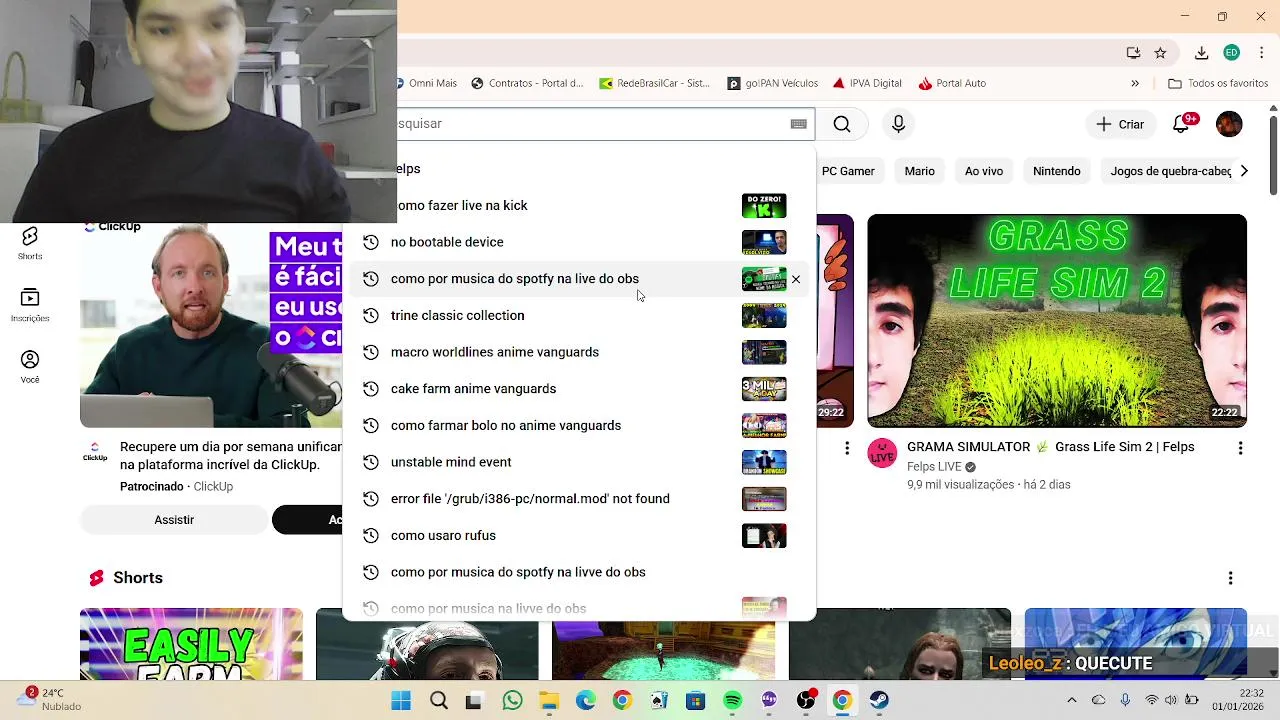The image size is (1280, 720).
Task: Open Spotify from the taskbar
Action: click(x=732, y=700)
